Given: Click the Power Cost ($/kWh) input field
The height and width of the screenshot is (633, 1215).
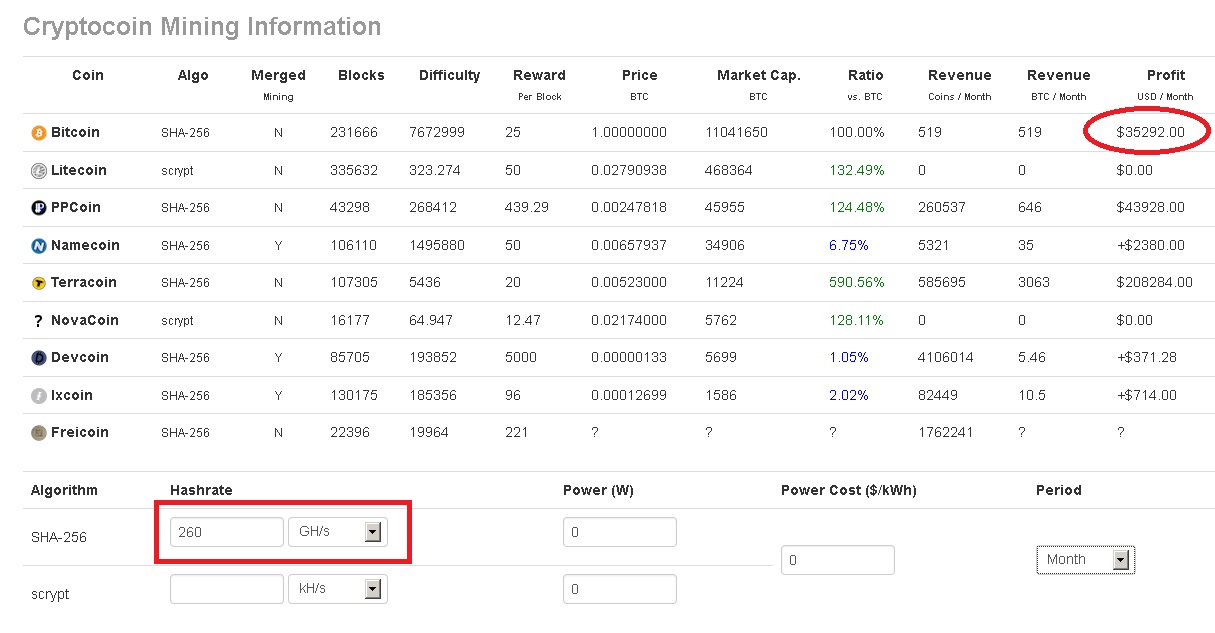Looking at the screenshot, I should [838, 560].
